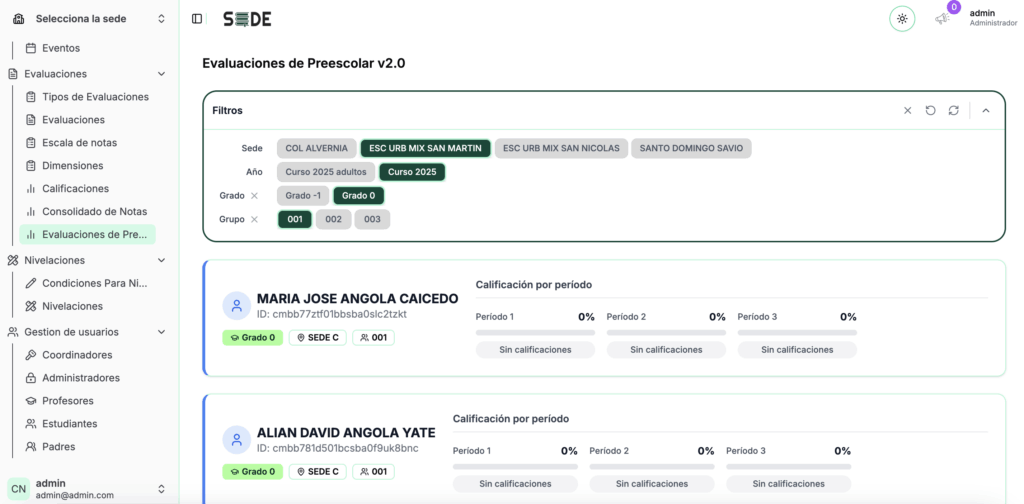Refresh filters with the circular arrows icon
1024x504 pixels.
tap(953, 111)
